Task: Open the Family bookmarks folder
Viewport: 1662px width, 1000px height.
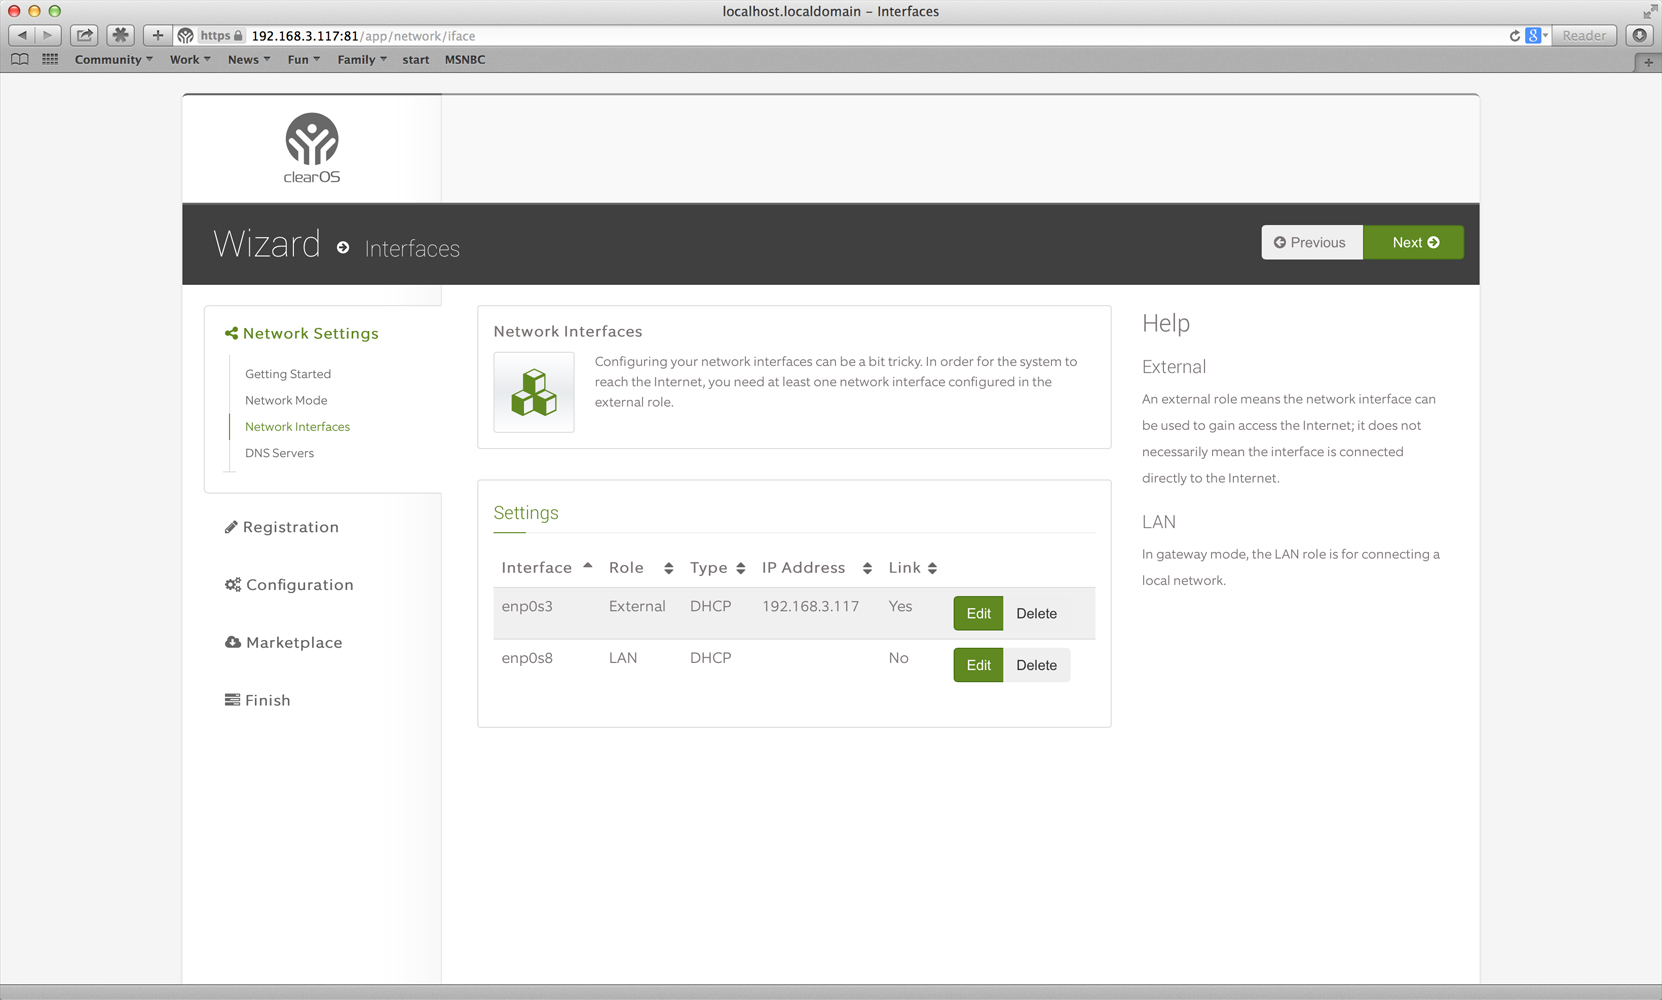Action: coord(362,59)
